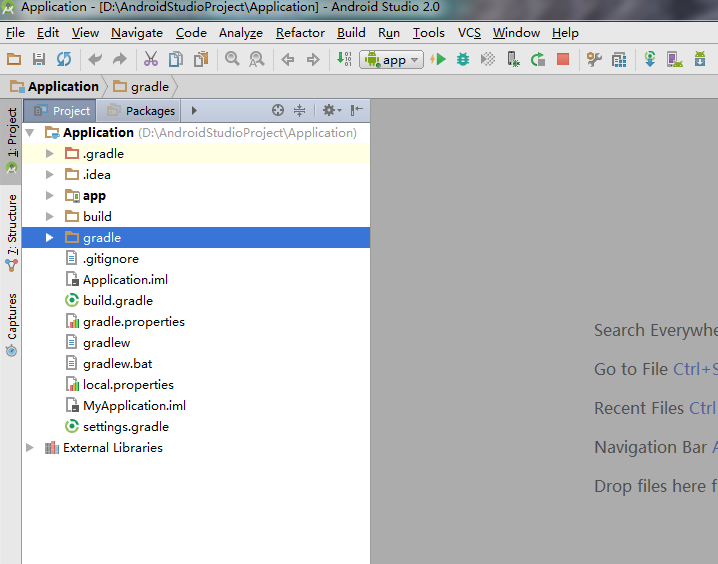The height and width of the screenshot is (564, 718).
Task: Toggle the 1: Project side tool window
Action: pyautogui.click(x=11, y=141)
